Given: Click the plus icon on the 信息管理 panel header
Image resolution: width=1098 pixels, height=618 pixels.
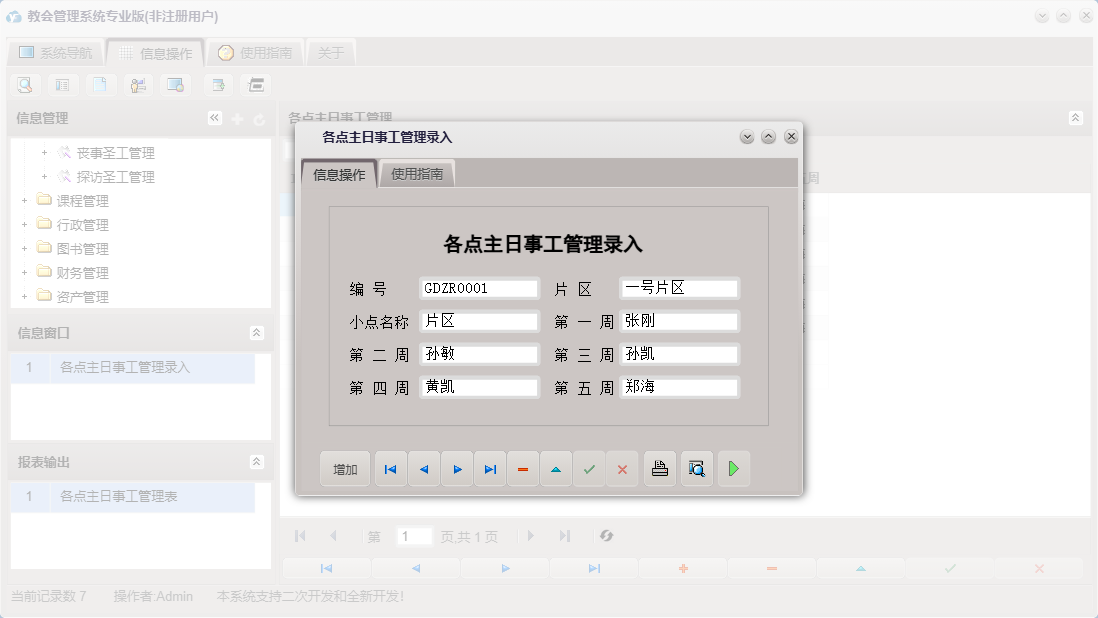Looking at the screenshot, I should (x=235, y=117).
